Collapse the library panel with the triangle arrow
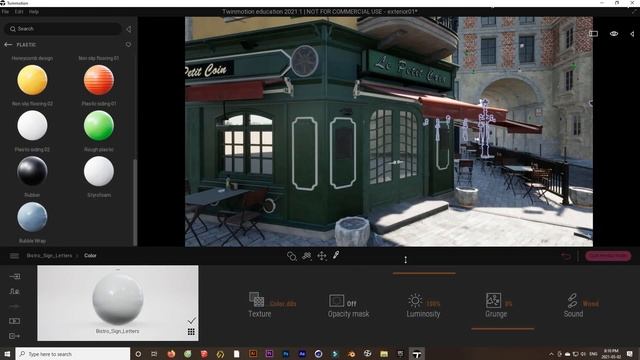Viewport: 640px width, 360px height. (129, 29)
